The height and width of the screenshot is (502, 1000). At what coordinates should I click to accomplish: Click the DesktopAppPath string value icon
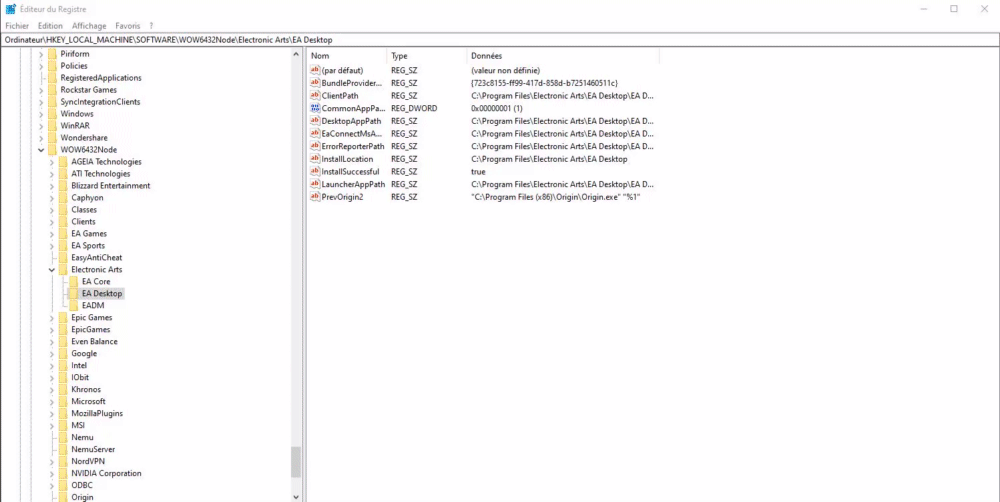coord(315,121)
